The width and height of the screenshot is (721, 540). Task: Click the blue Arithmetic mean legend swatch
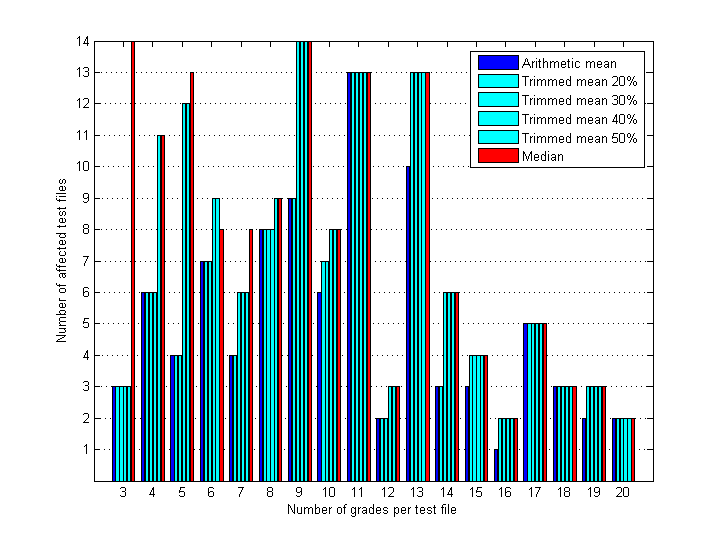click(497, 64)
